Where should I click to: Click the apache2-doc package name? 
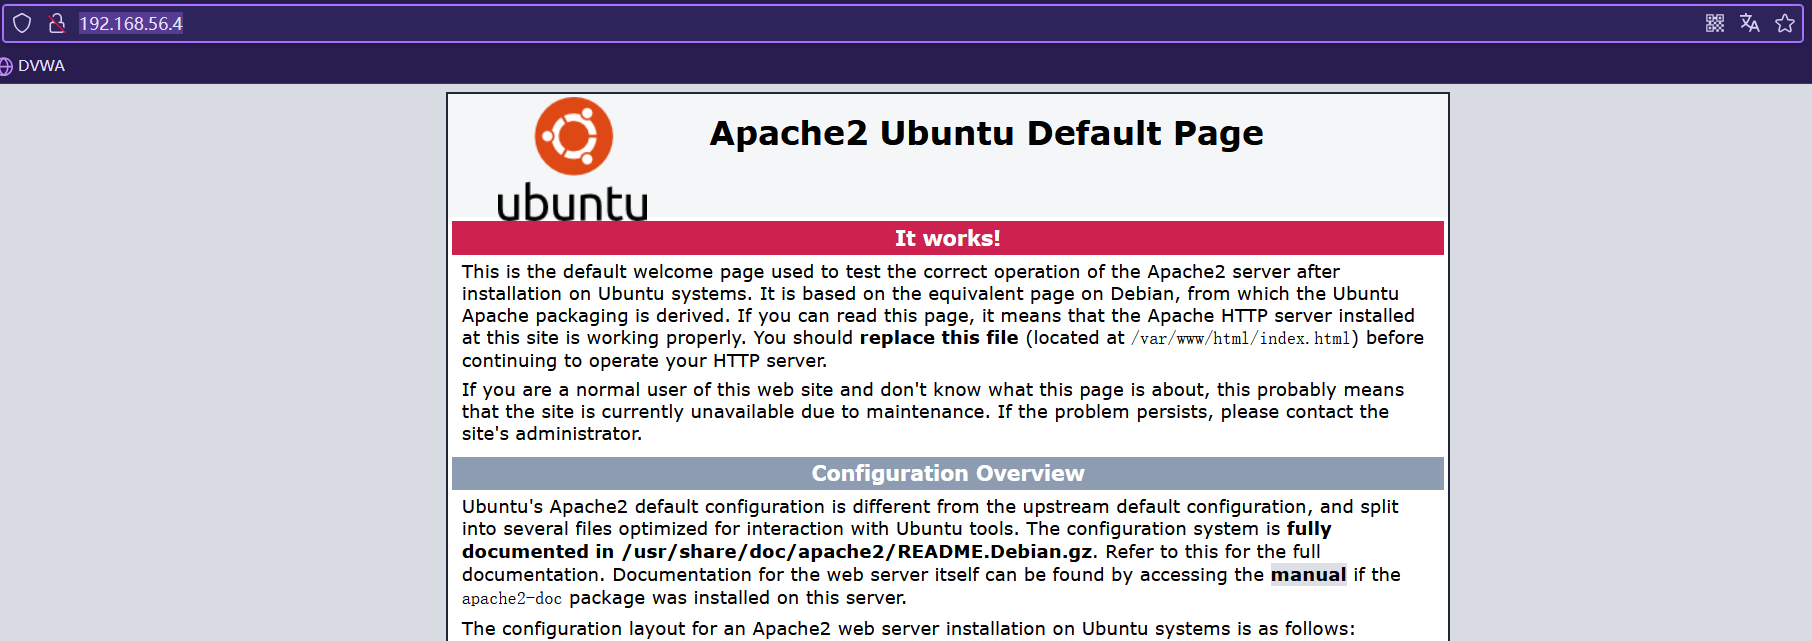click(x=511, y=598)
